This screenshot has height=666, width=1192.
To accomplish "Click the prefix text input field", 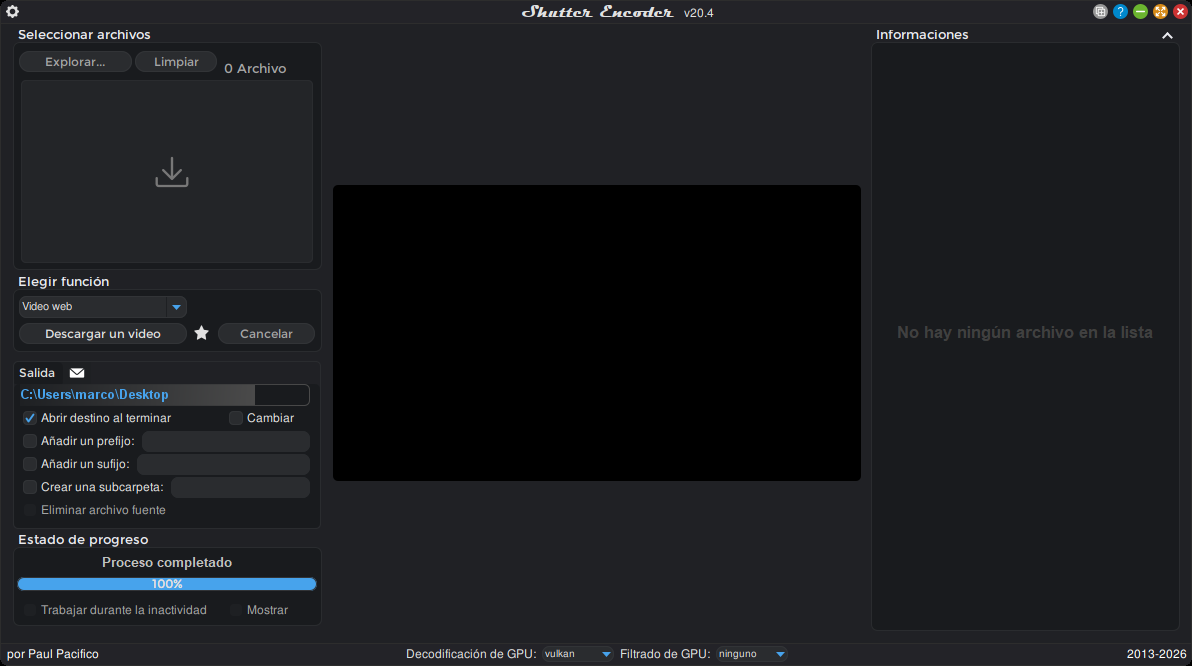I will point(226,441).
